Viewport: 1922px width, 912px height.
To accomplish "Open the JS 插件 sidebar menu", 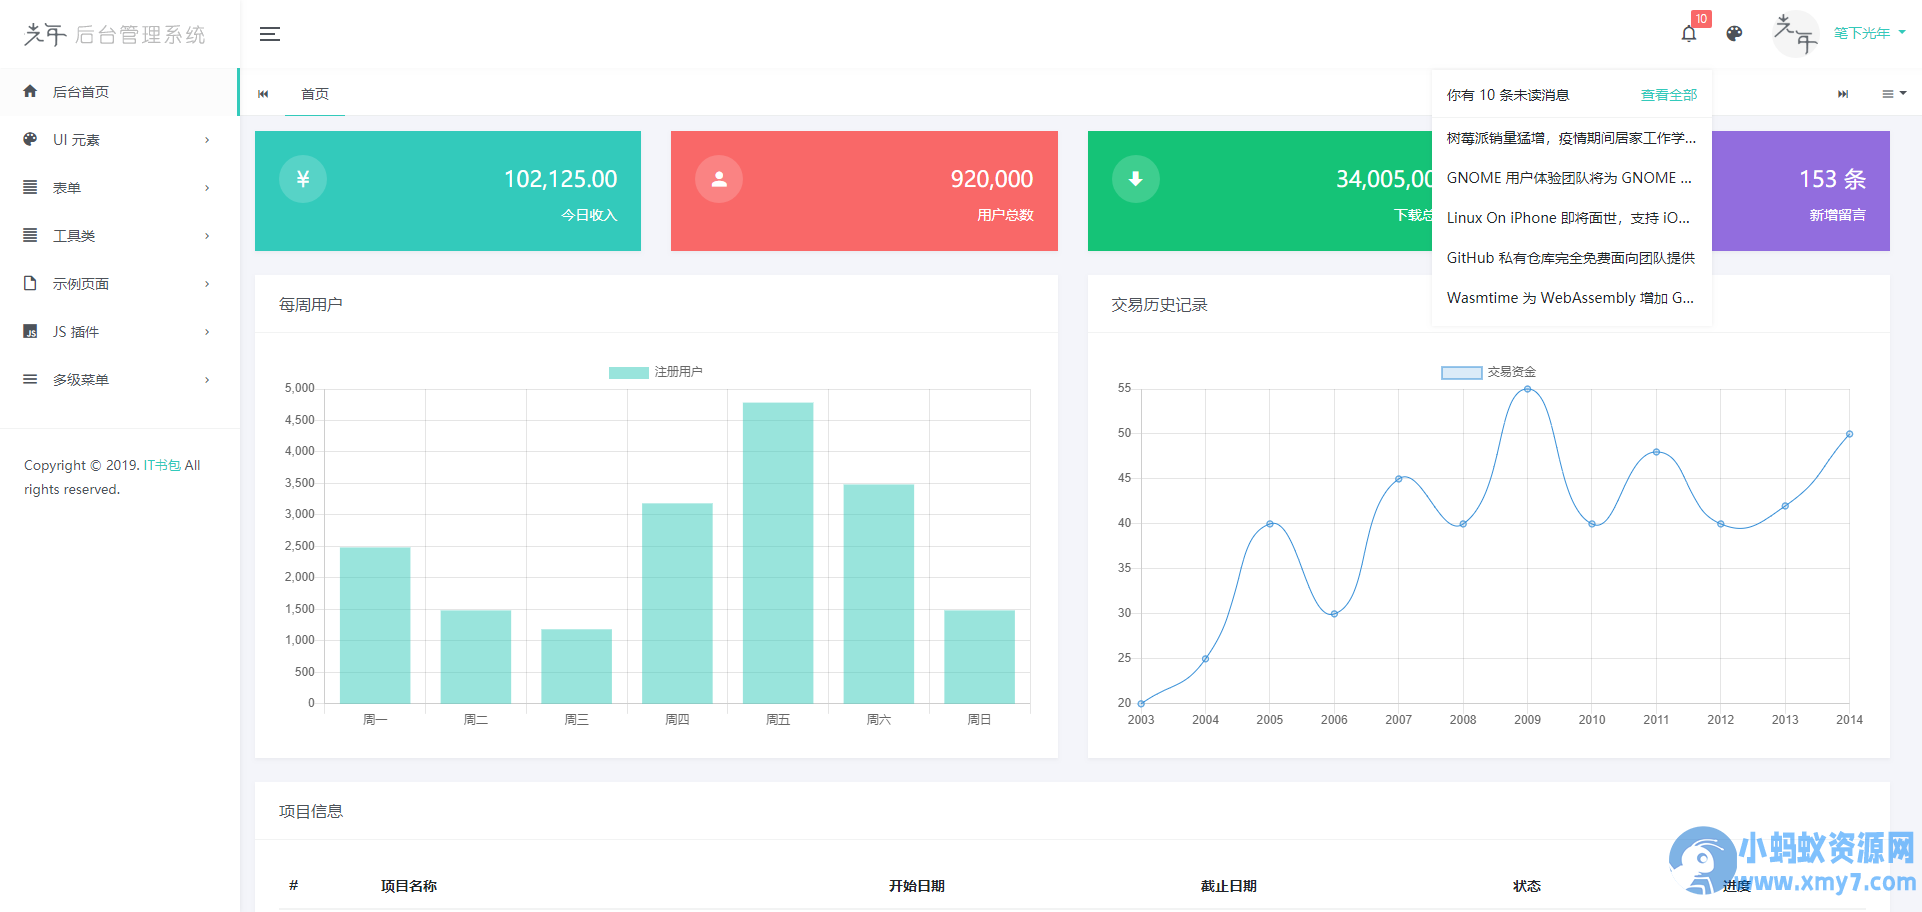I will (119, 332).
